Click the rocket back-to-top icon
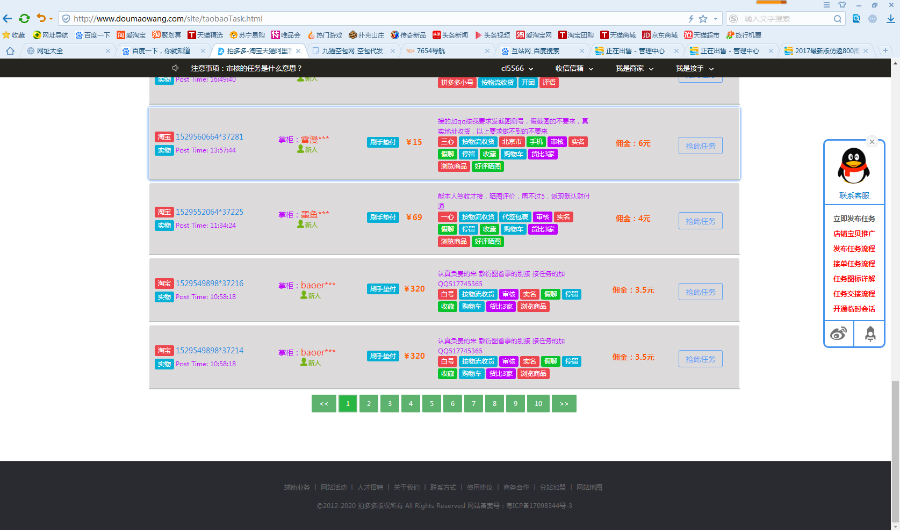Screen dimensions: 900x530 [x=870, y=334]
